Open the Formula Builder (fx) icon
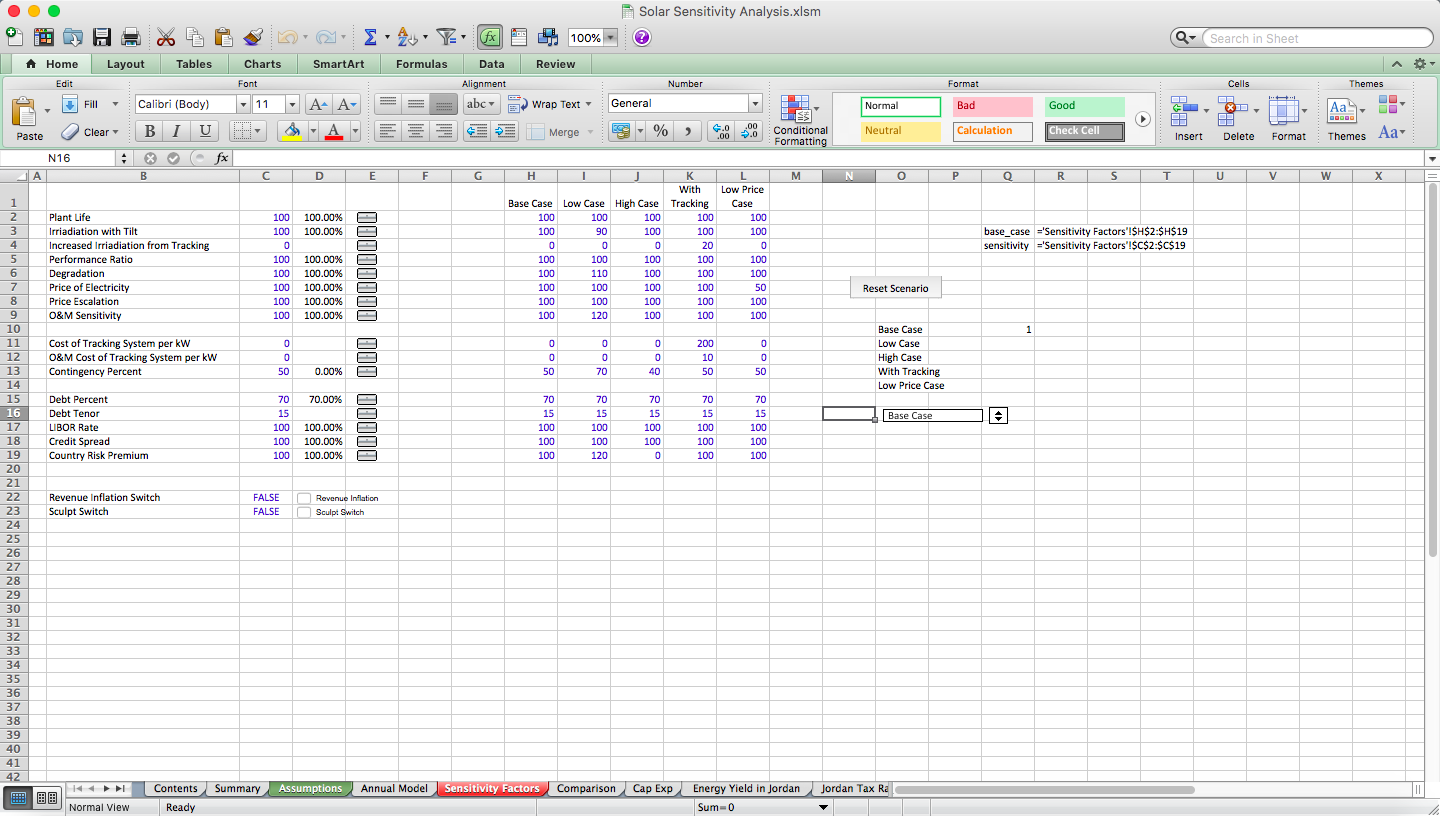This screenshot has height=816, width=1440. click(x=489, y=37)
